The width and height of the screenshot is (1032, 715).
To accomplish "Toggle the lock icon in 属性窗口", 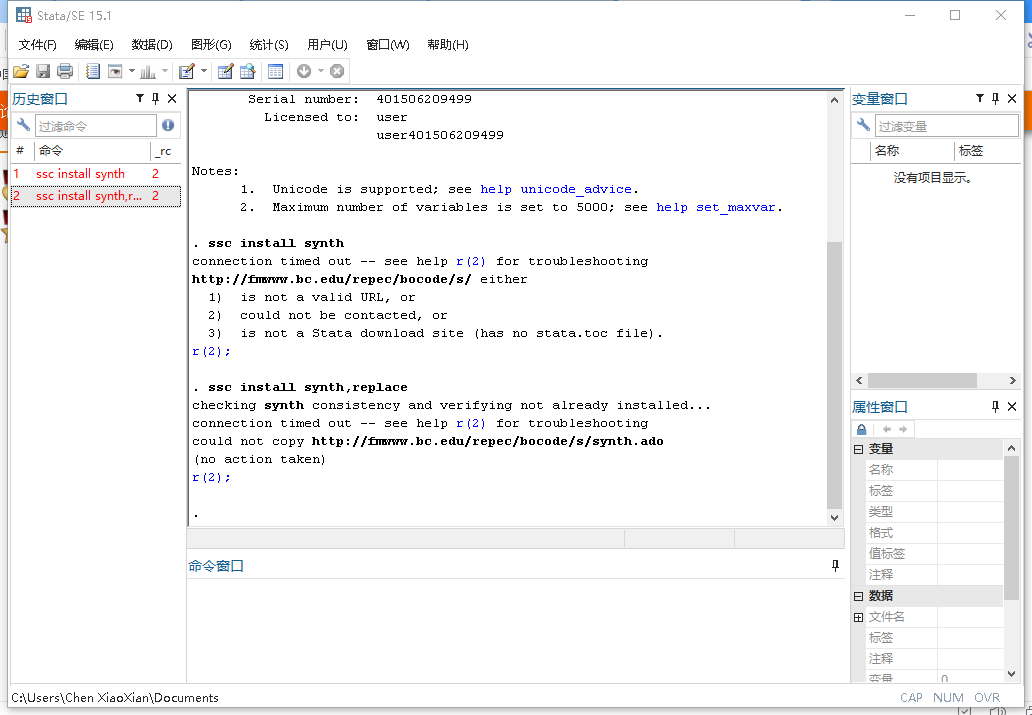I will pyautogui.click(x=862, y=429).
